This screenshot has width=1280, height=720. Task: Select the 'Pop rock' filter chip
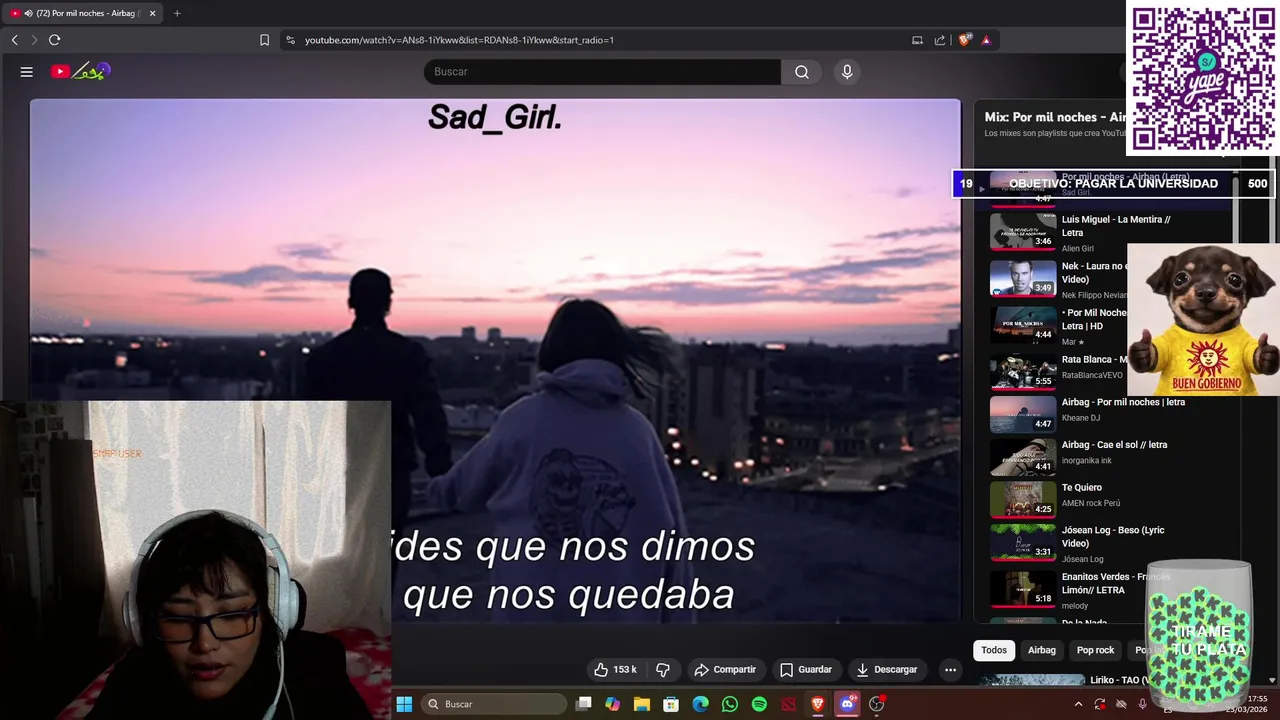[x=1095, y=650]
